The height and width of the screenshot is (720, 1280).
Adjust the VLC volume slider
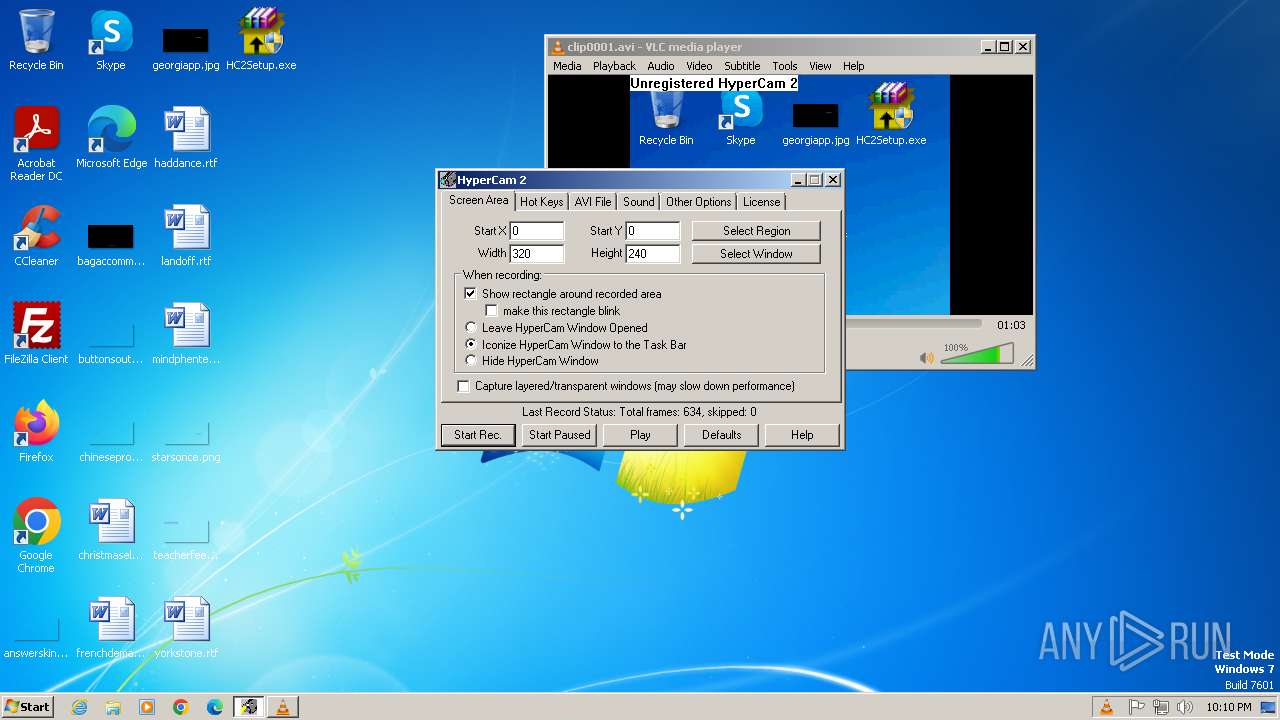(x=977, y=354)
